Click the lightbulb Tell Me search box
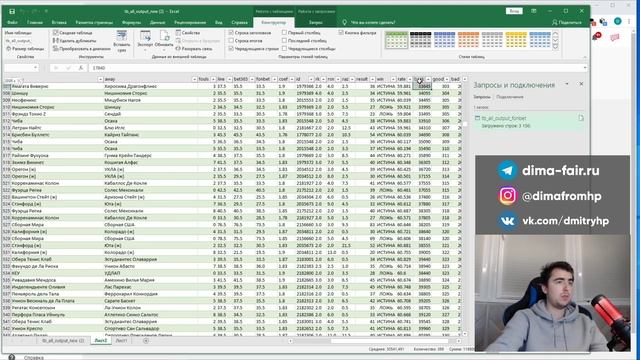The height and width of the screenshot is (360, 640). (369, 22)
